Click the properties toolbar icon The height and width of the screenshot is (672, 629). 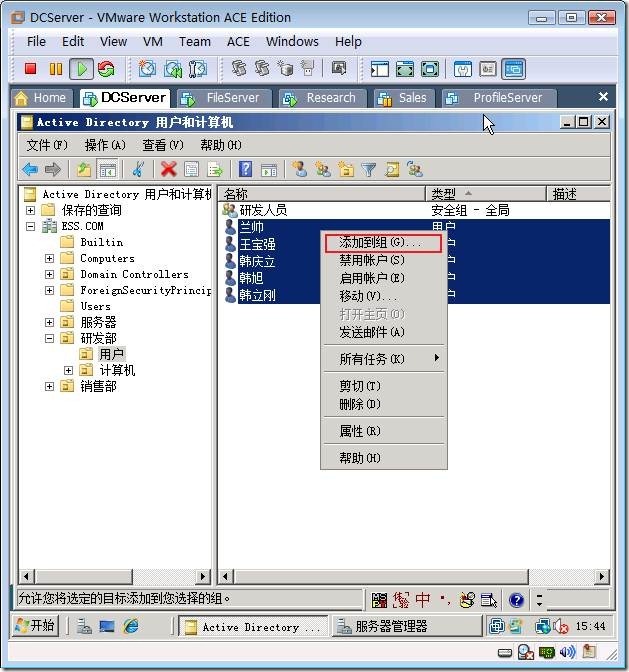(x=192, y=170)
